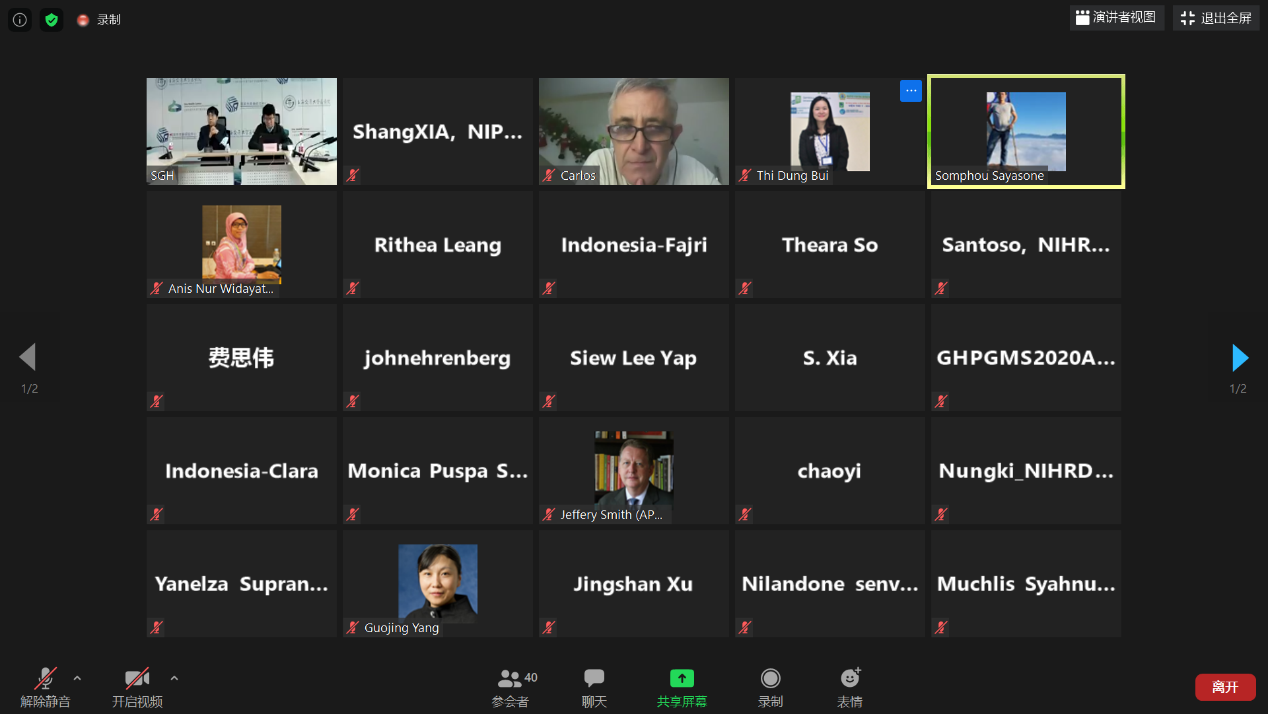The height and width of the screenshot is (714, 1268).
Task: Click the record button (录制) in toolbar
Action: [x=770, y=687]
